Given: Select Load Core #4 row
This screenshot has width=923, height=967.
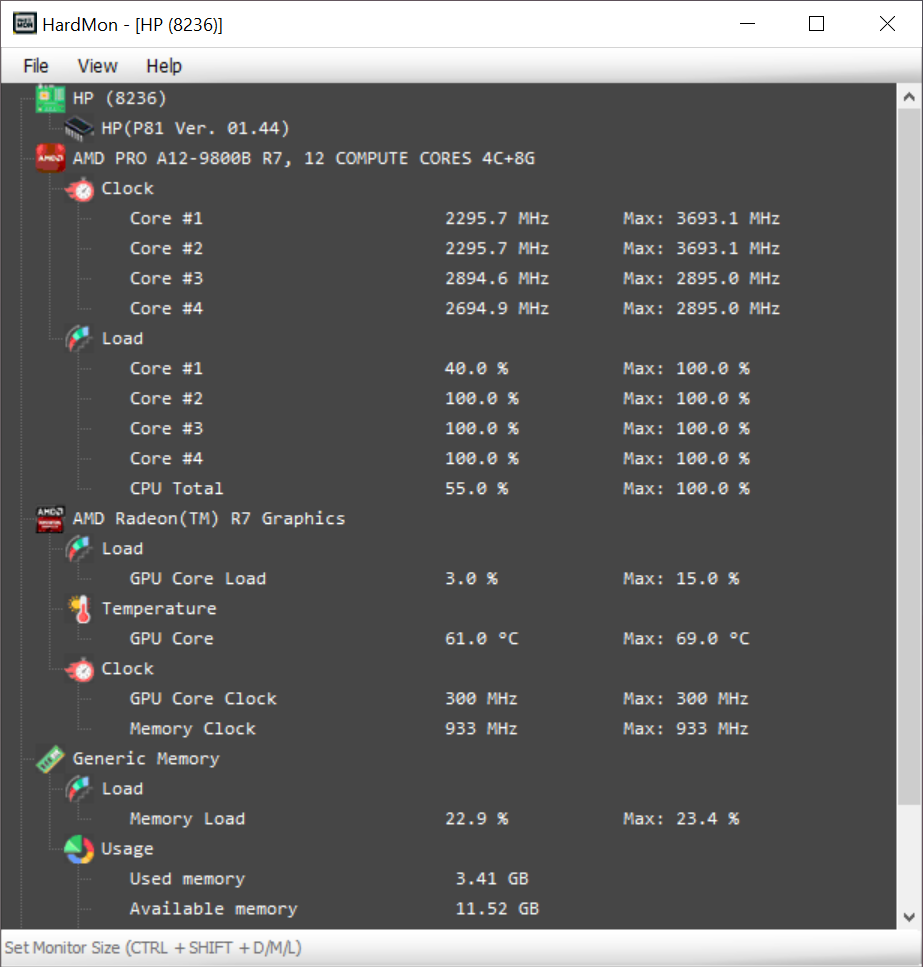Looking at the screenshot, I should (x=440, y=459).
